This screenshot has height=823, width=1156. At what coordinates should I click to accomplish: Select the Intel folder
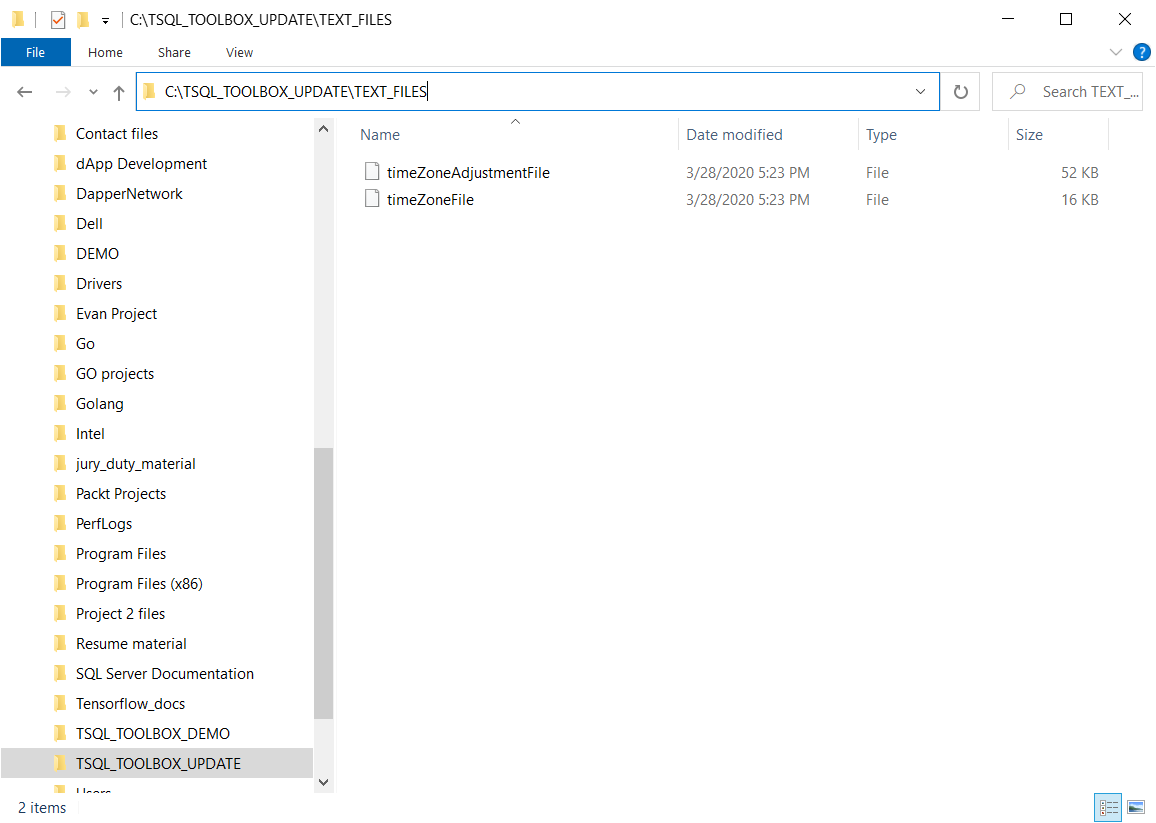coord(90,434)
